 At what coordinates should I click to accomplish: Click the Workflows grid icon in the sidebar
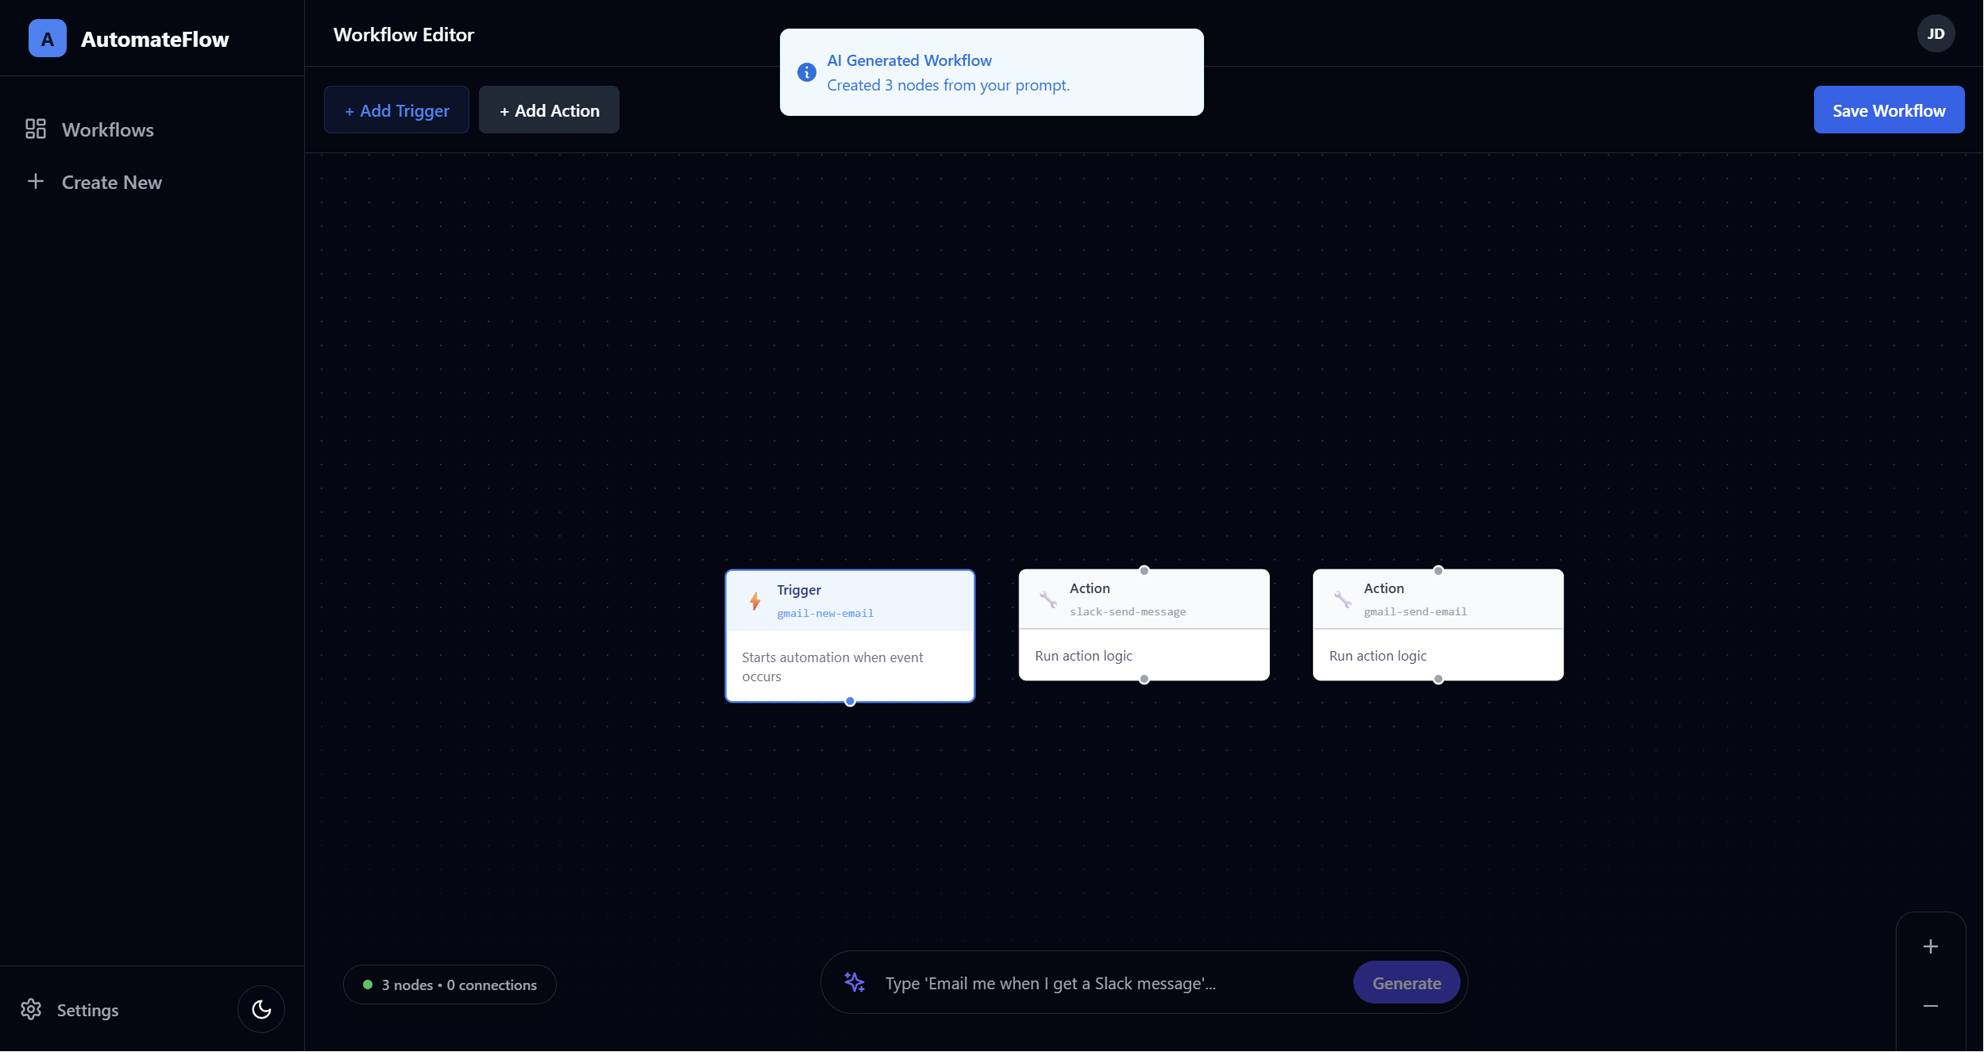[x=35, y=128]
